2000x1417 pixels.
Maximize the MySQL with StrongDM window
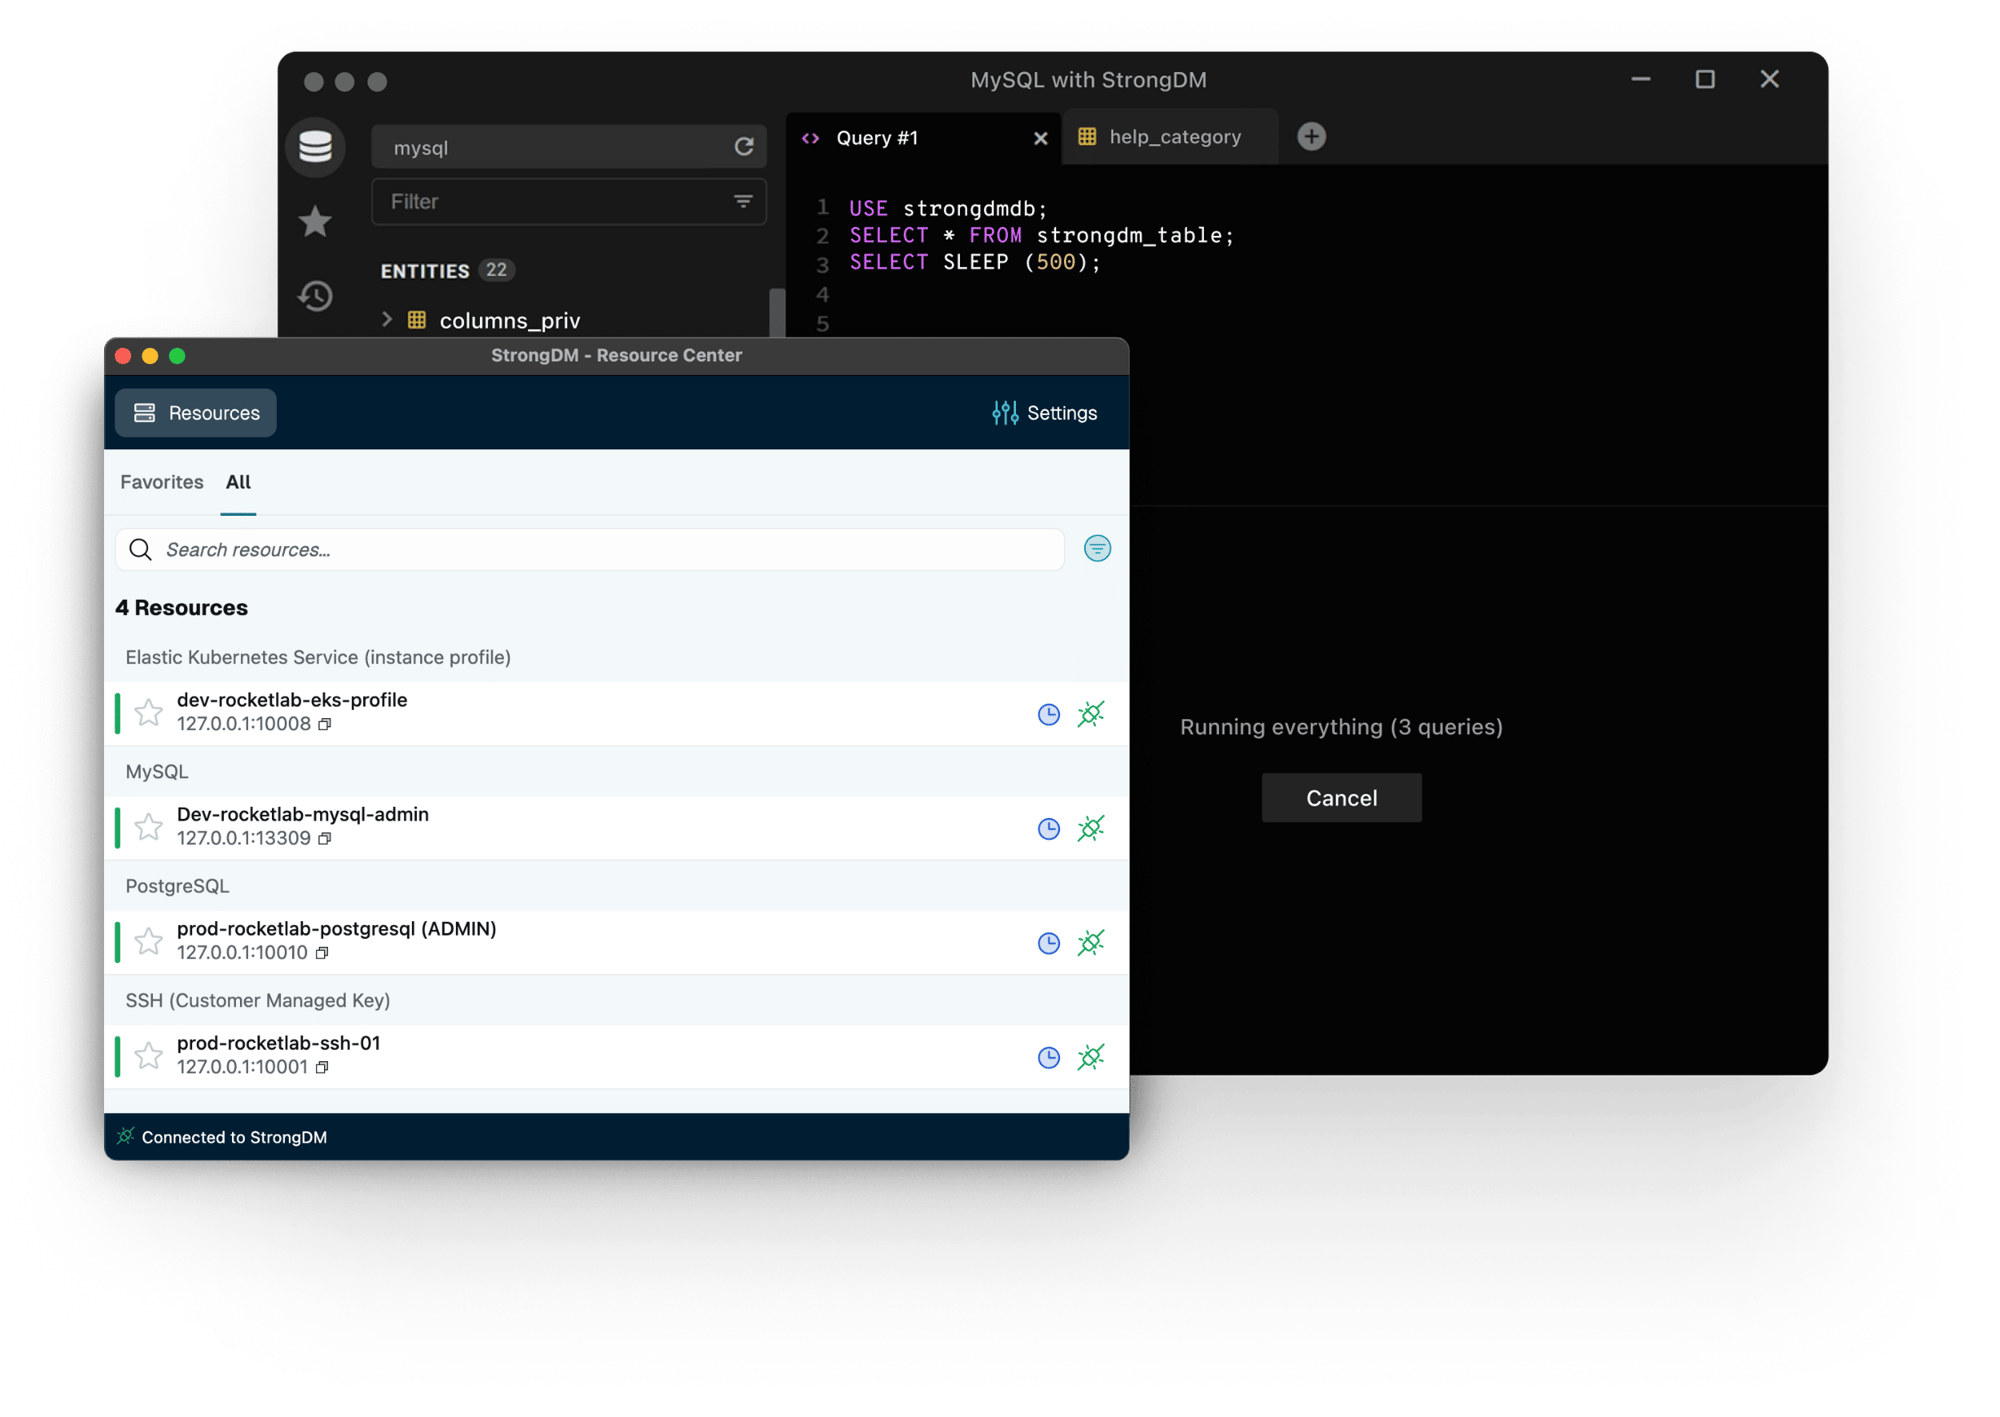[1705, 79]
